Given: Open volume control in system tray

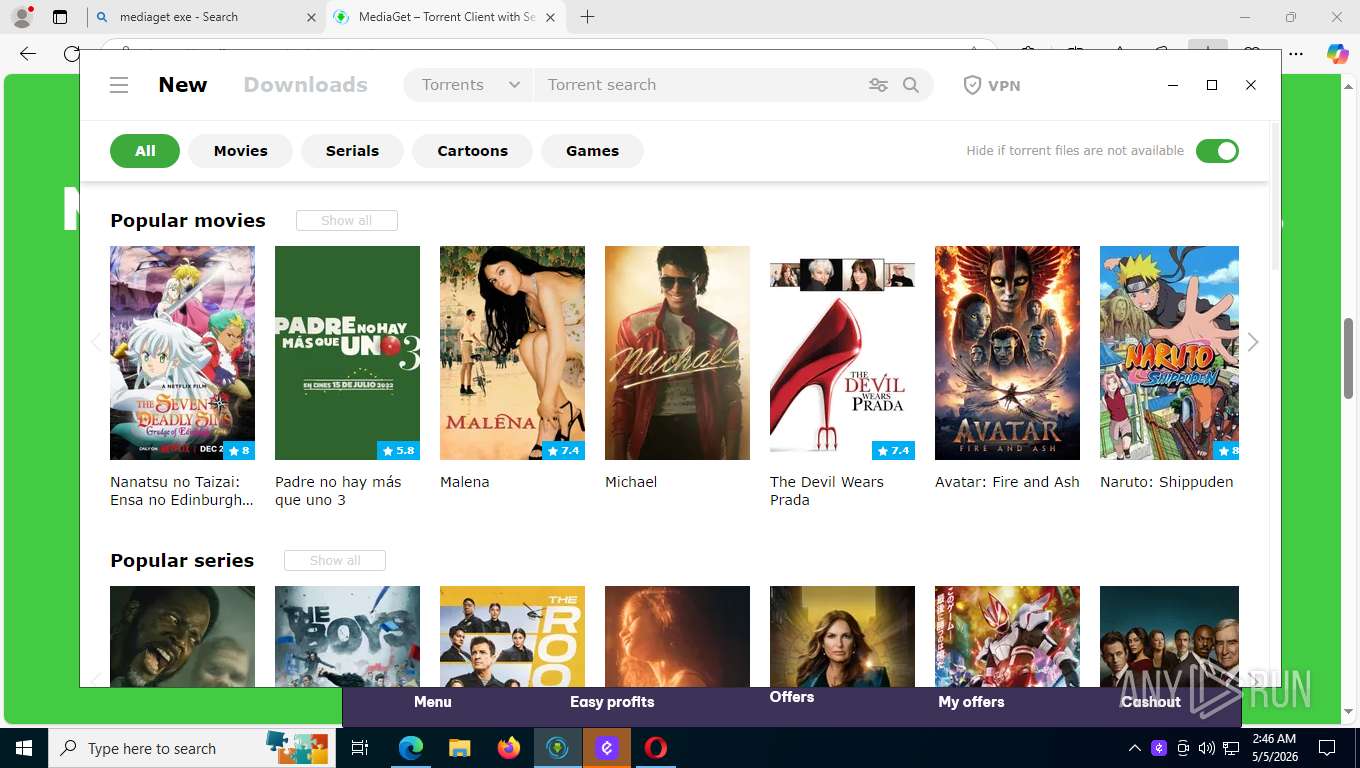Looking at the screenshot, I should (x=1207, y=748).
